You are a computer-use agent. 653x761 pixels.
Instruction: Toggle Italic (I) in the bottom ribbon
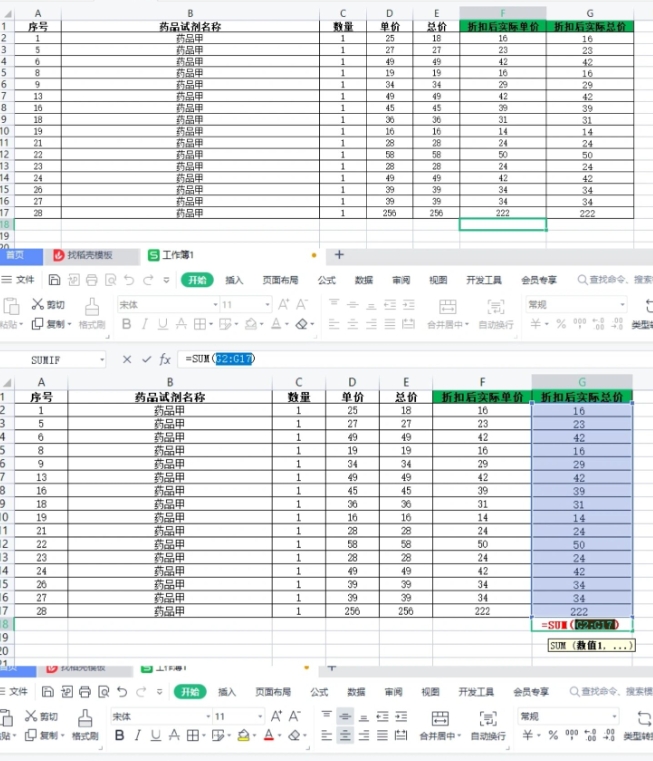tap(138, 735)
